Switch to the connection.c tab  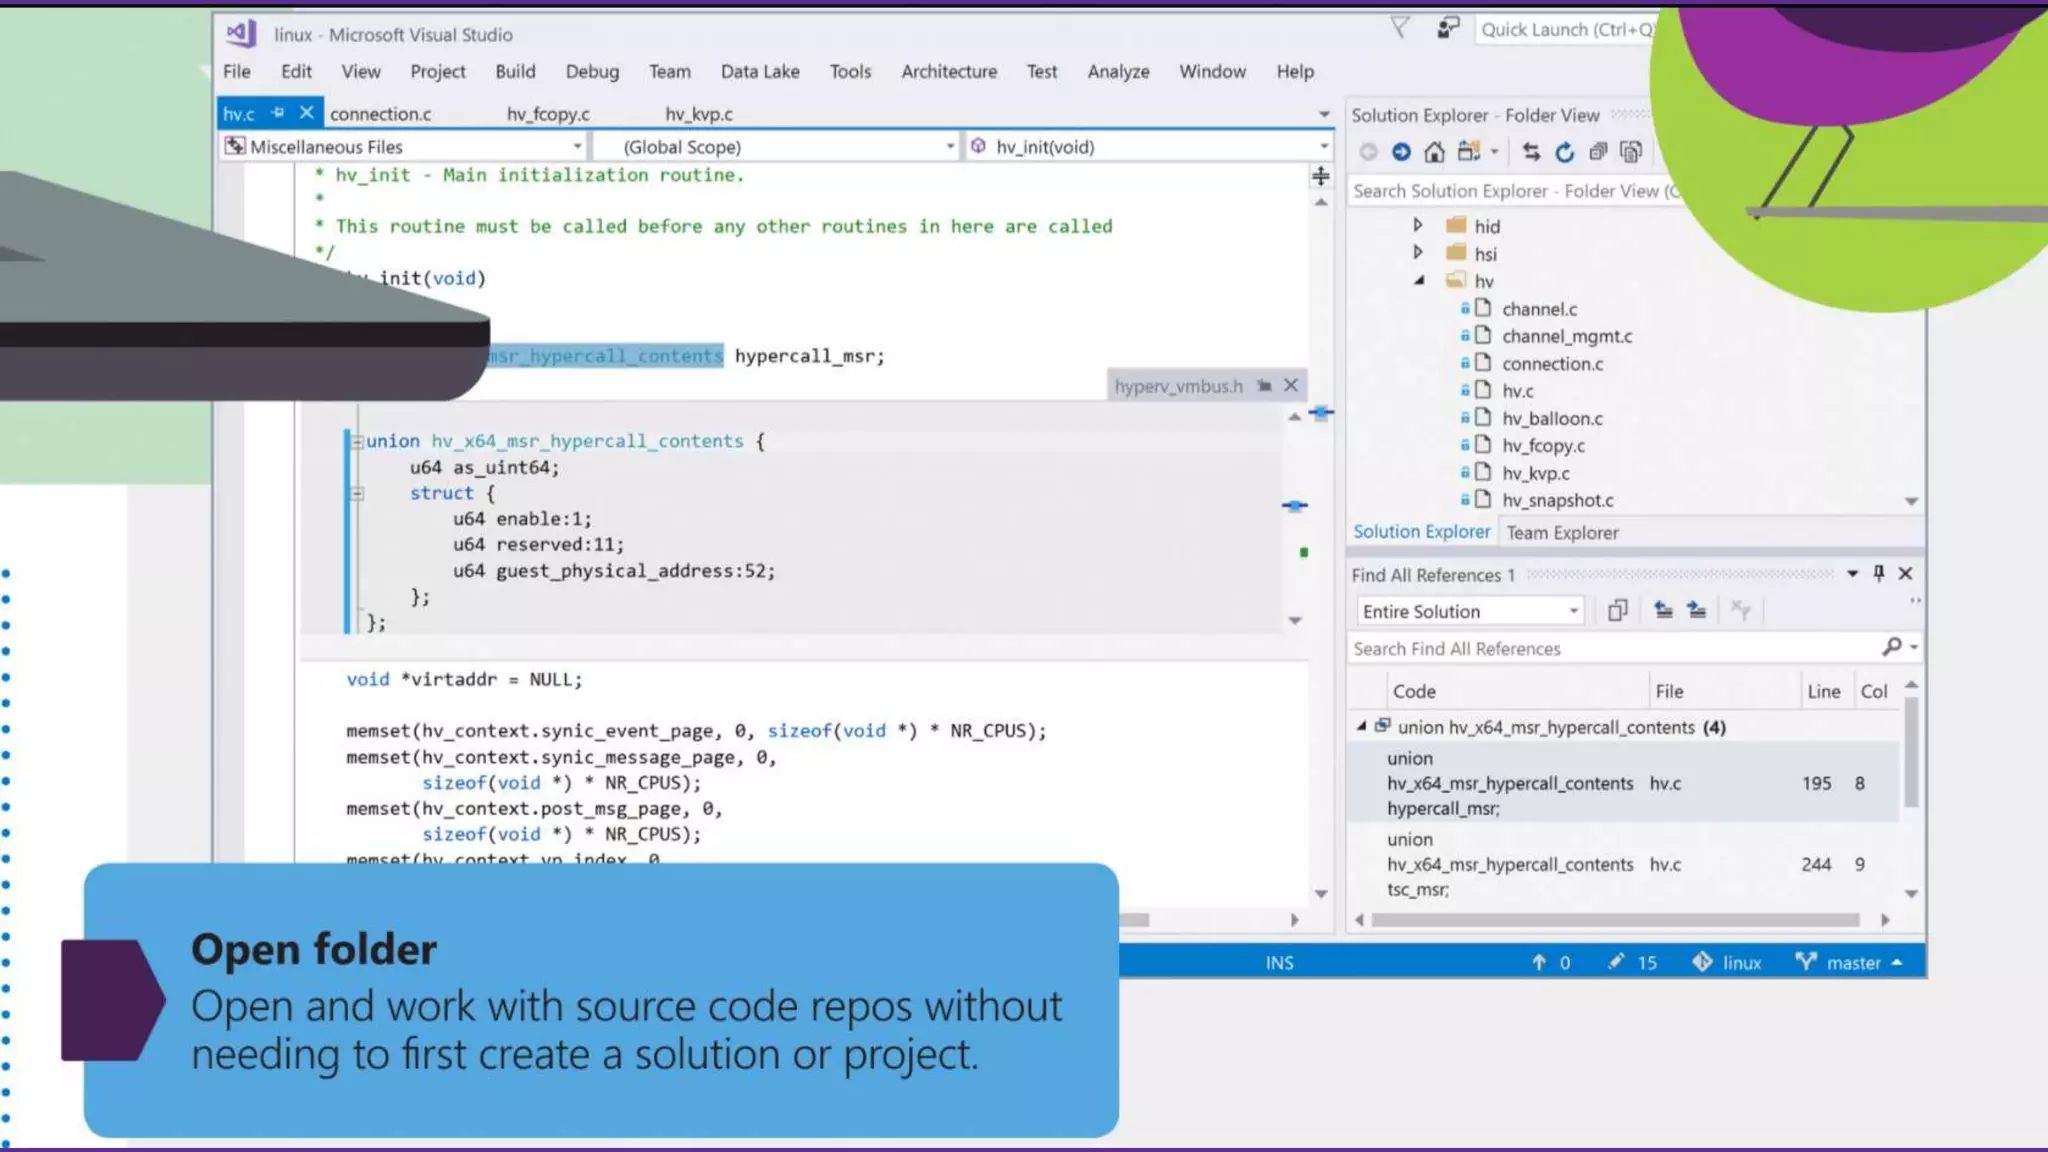pyautogui.click(x=380, y=114)
